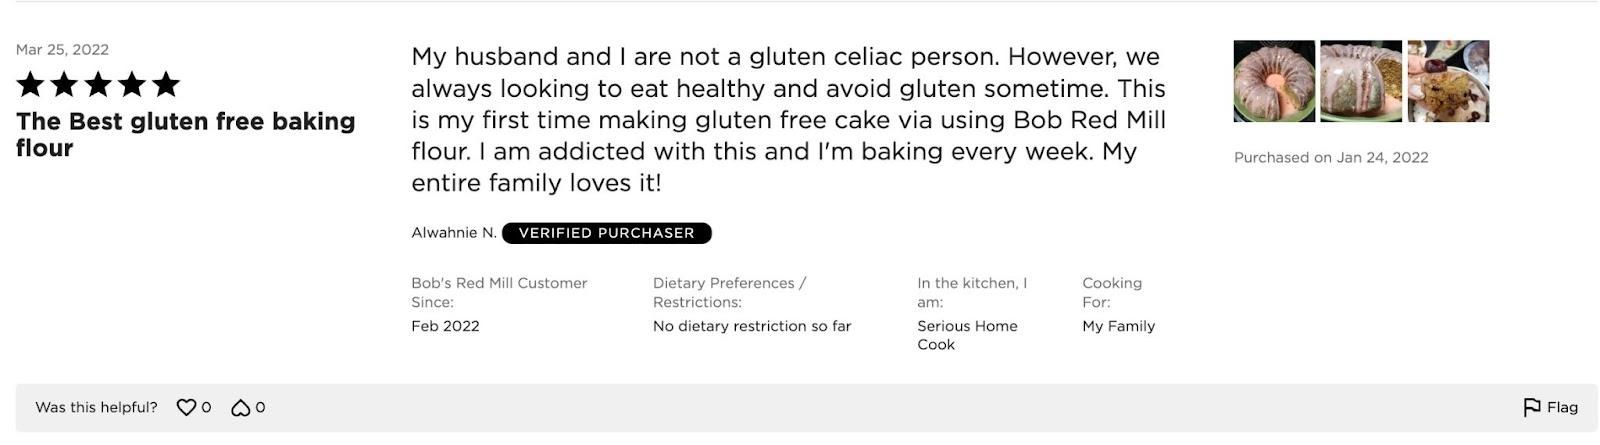Click the "Purchased on Jan 24, 2022" text

coord(1331,157)
